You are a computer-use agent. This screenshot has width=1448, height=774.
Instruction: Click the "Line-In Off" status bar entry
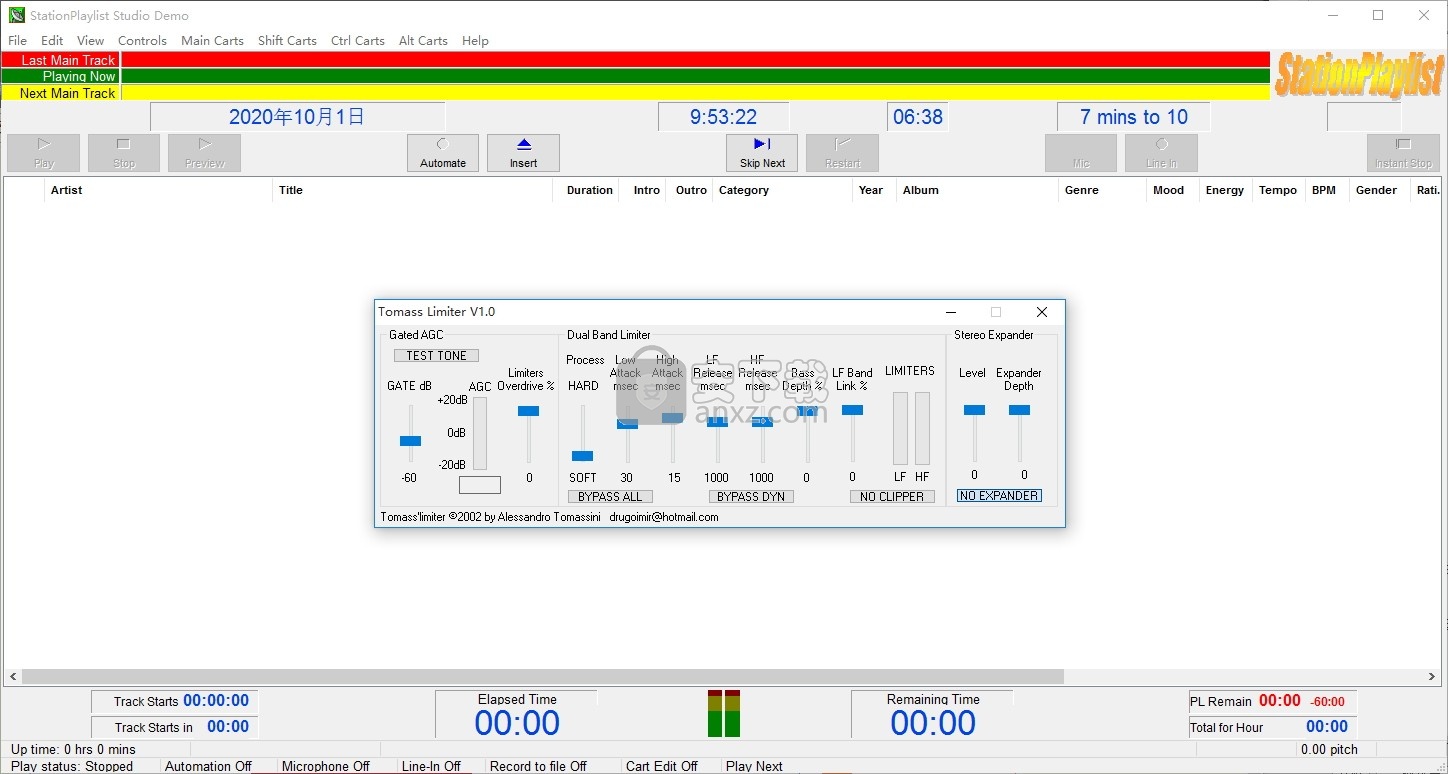(431, 766)
